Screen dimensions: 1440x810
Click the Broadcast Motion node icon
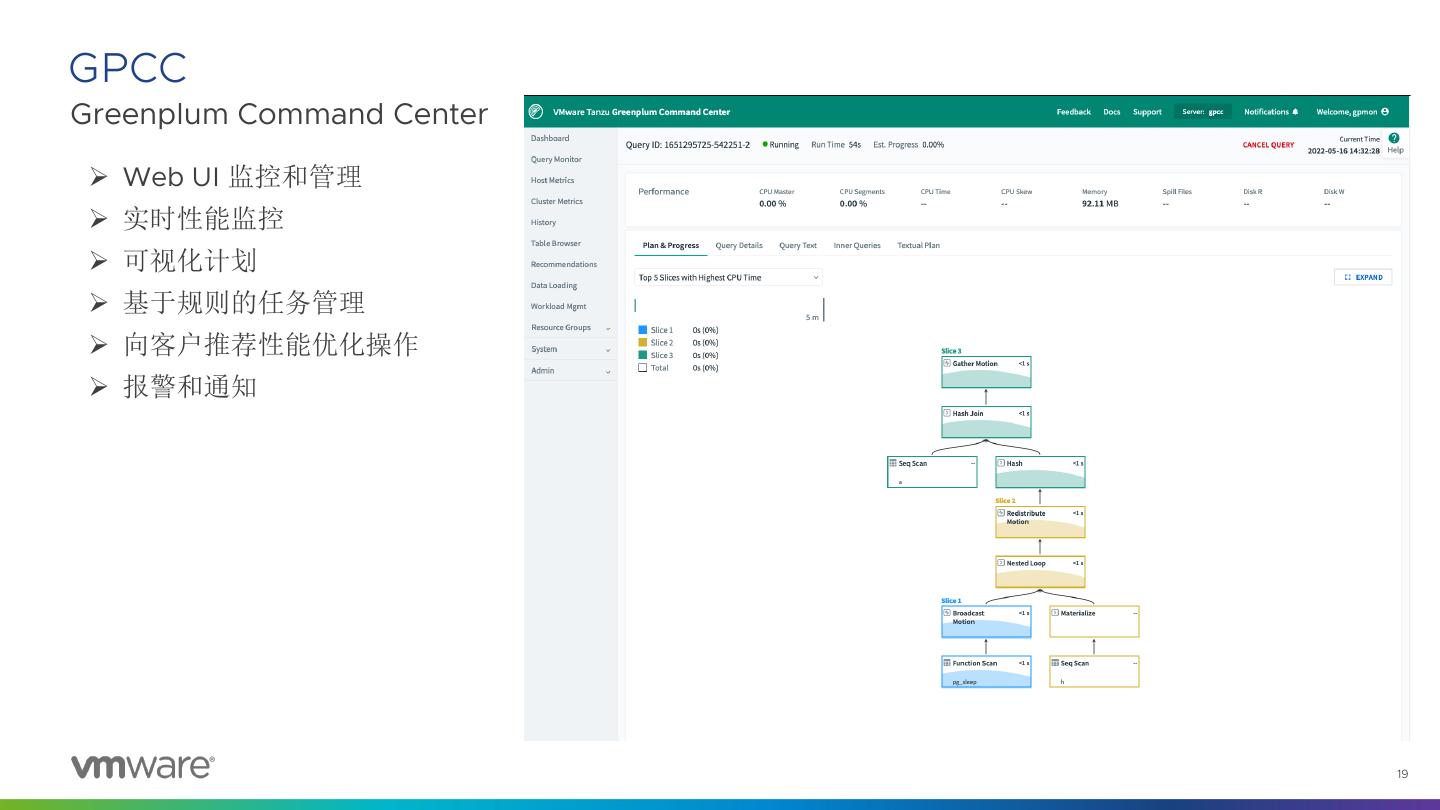point(947,613)
